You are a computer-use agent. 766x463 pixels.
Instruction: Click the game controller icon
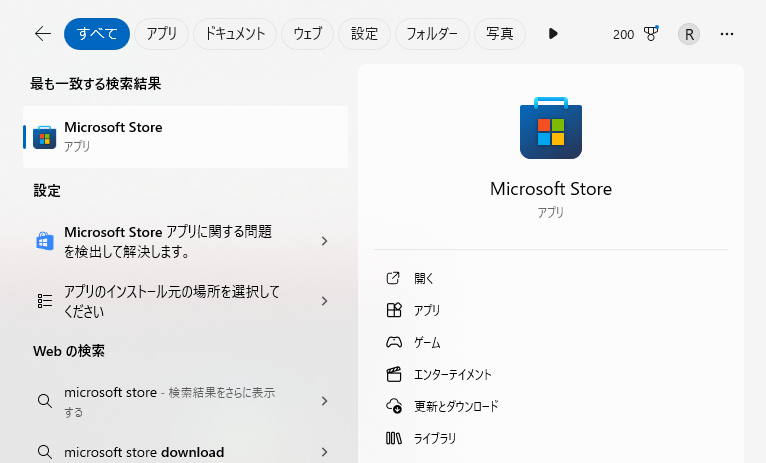[x=394, y=342]
